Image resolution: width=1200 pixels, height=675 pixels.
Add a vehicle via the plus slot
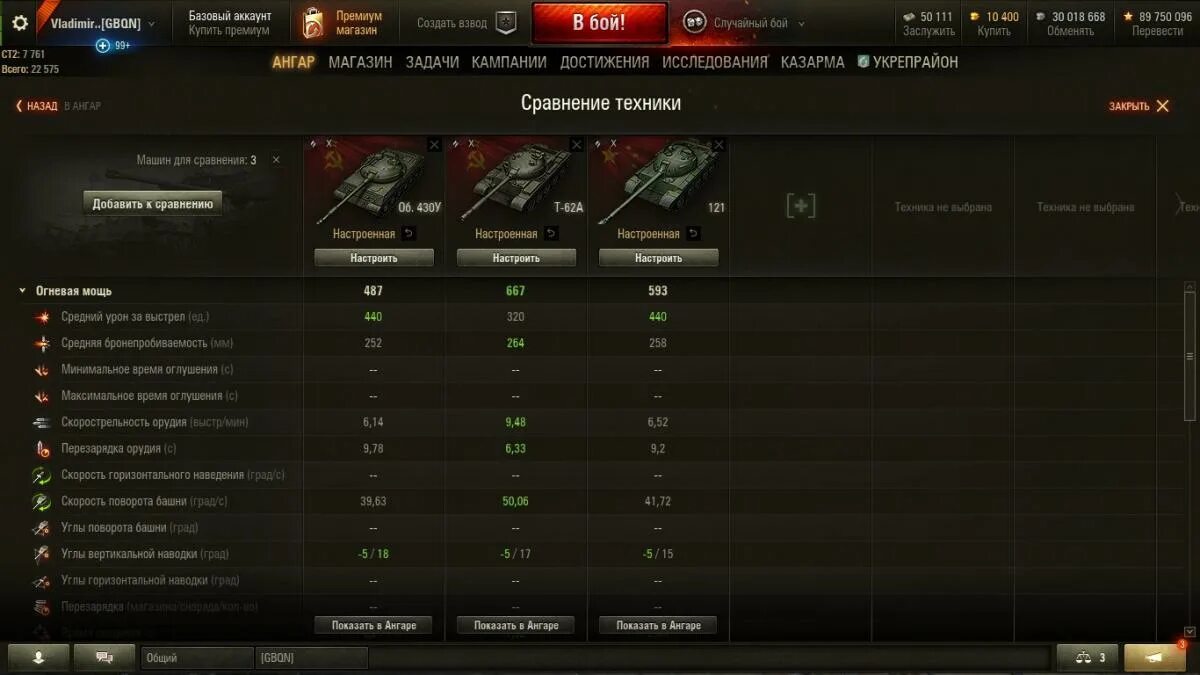pos(801,207)
